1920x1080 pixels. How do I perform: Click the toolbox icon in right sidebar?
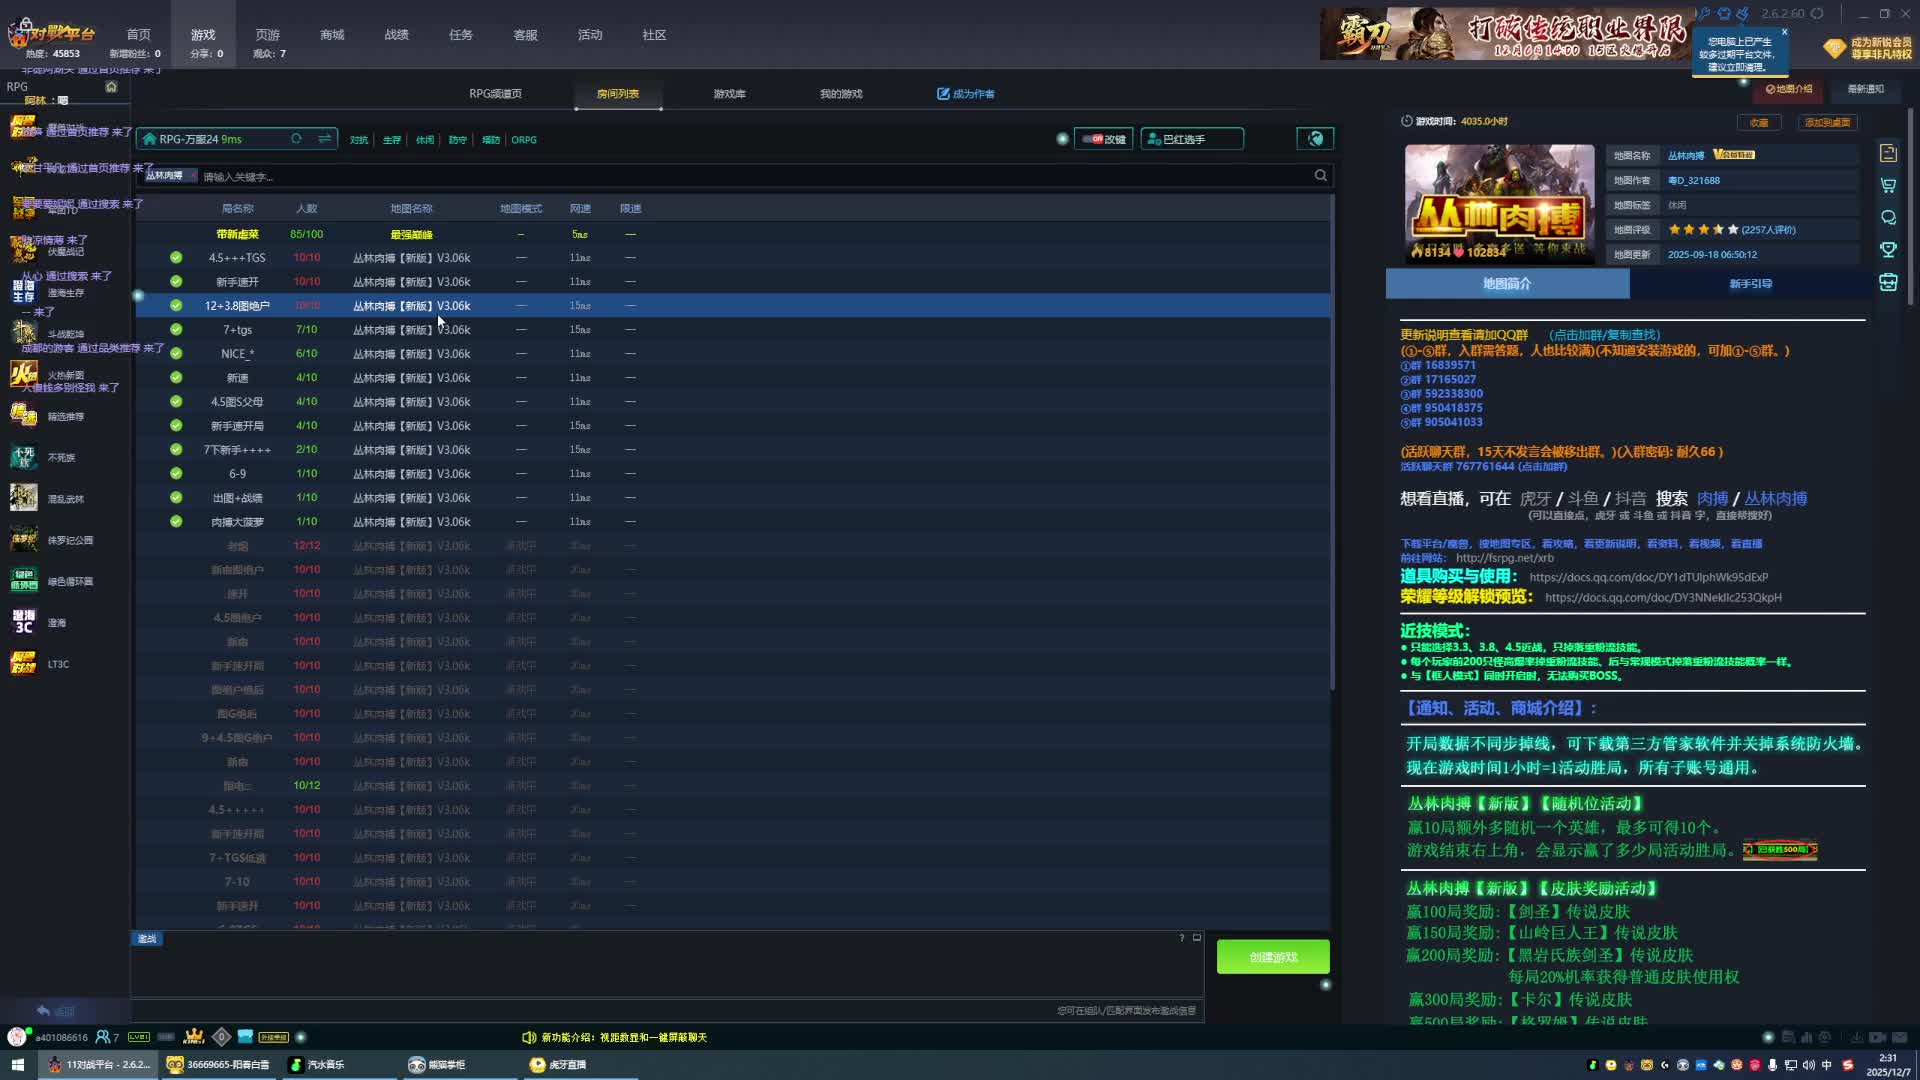[1888, 283]
